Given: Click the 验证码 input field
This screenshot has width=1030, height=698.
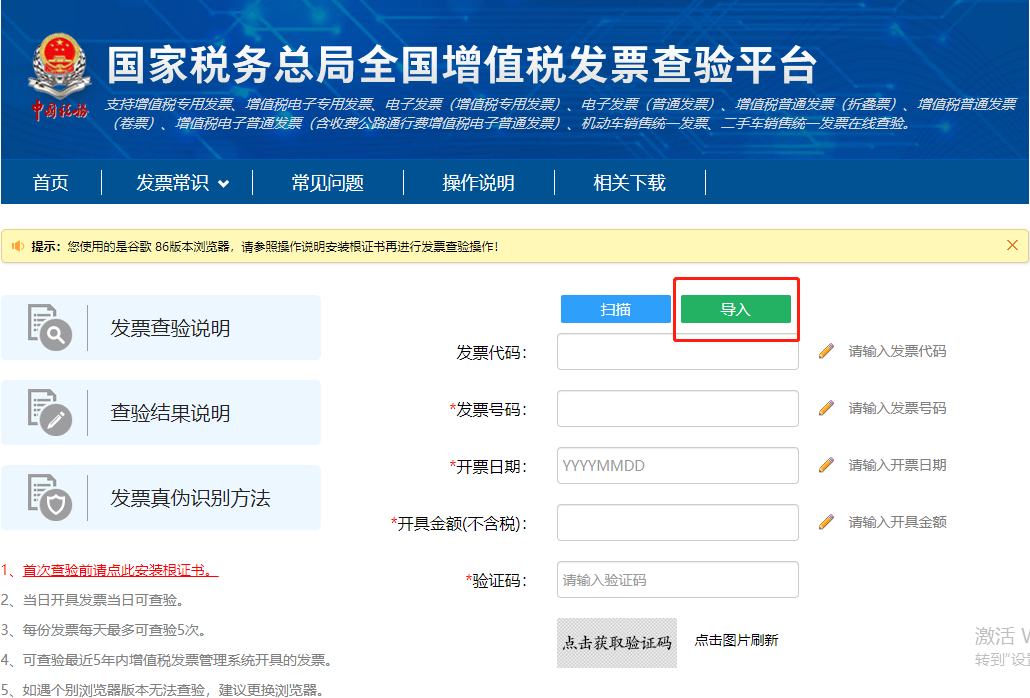Looking at the screenshot, I should click(x=677, y=580).
